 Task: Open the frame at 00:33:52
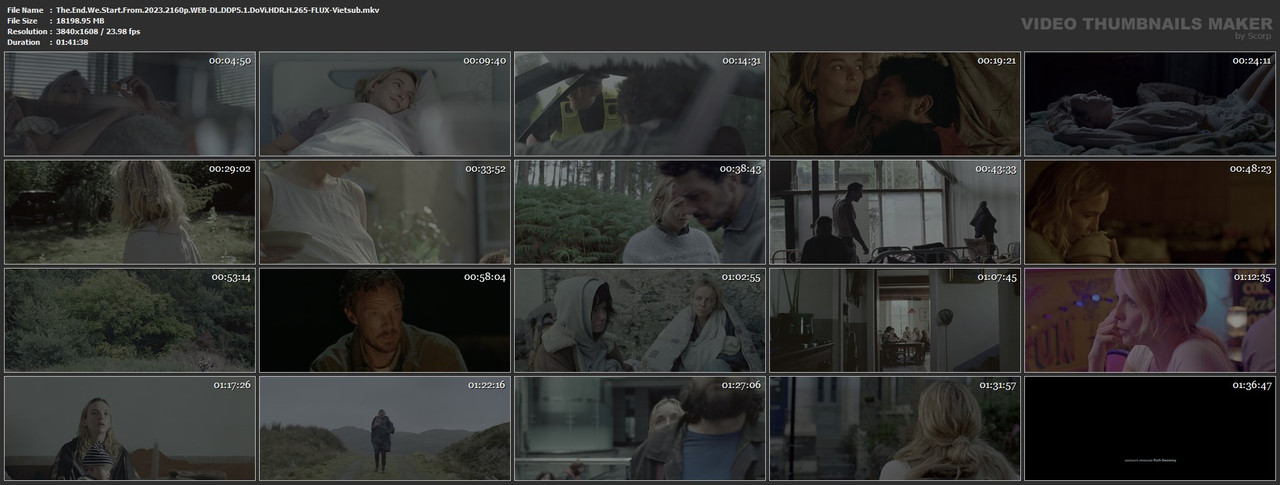pyautogui.click(x=385, y=212)
